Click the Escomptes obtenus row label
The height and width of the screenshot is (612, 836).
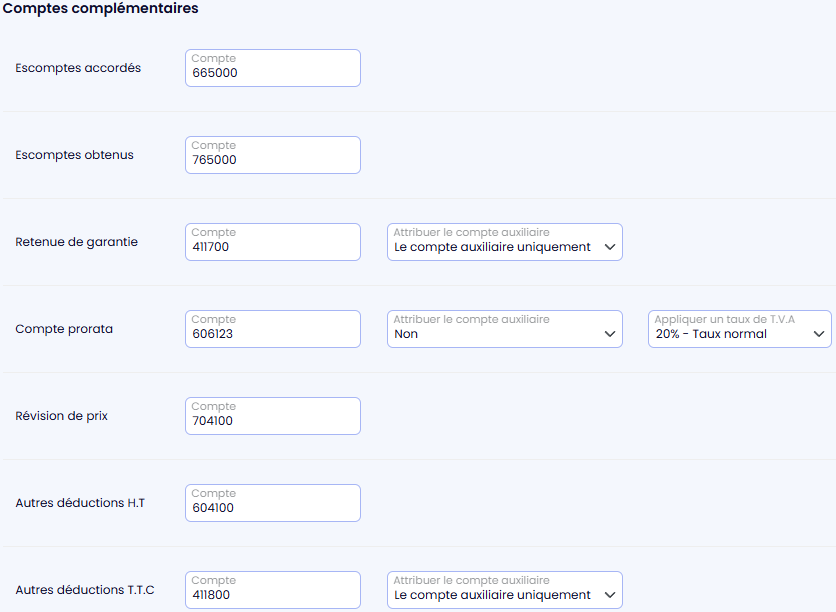74,155
